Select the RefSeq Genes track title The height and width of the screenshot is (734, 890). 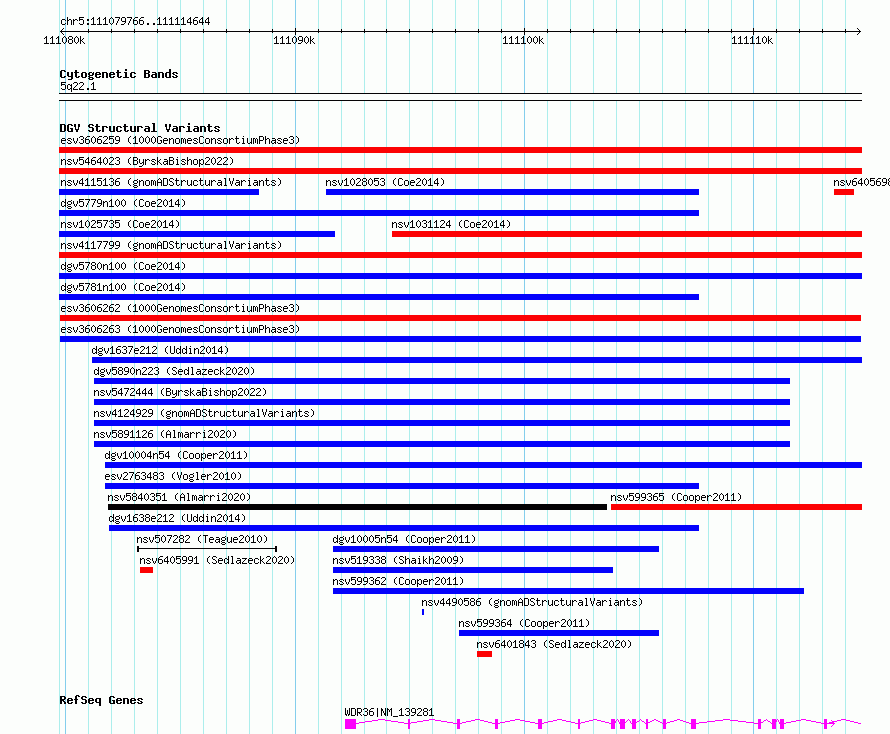(x=101, y=700)
